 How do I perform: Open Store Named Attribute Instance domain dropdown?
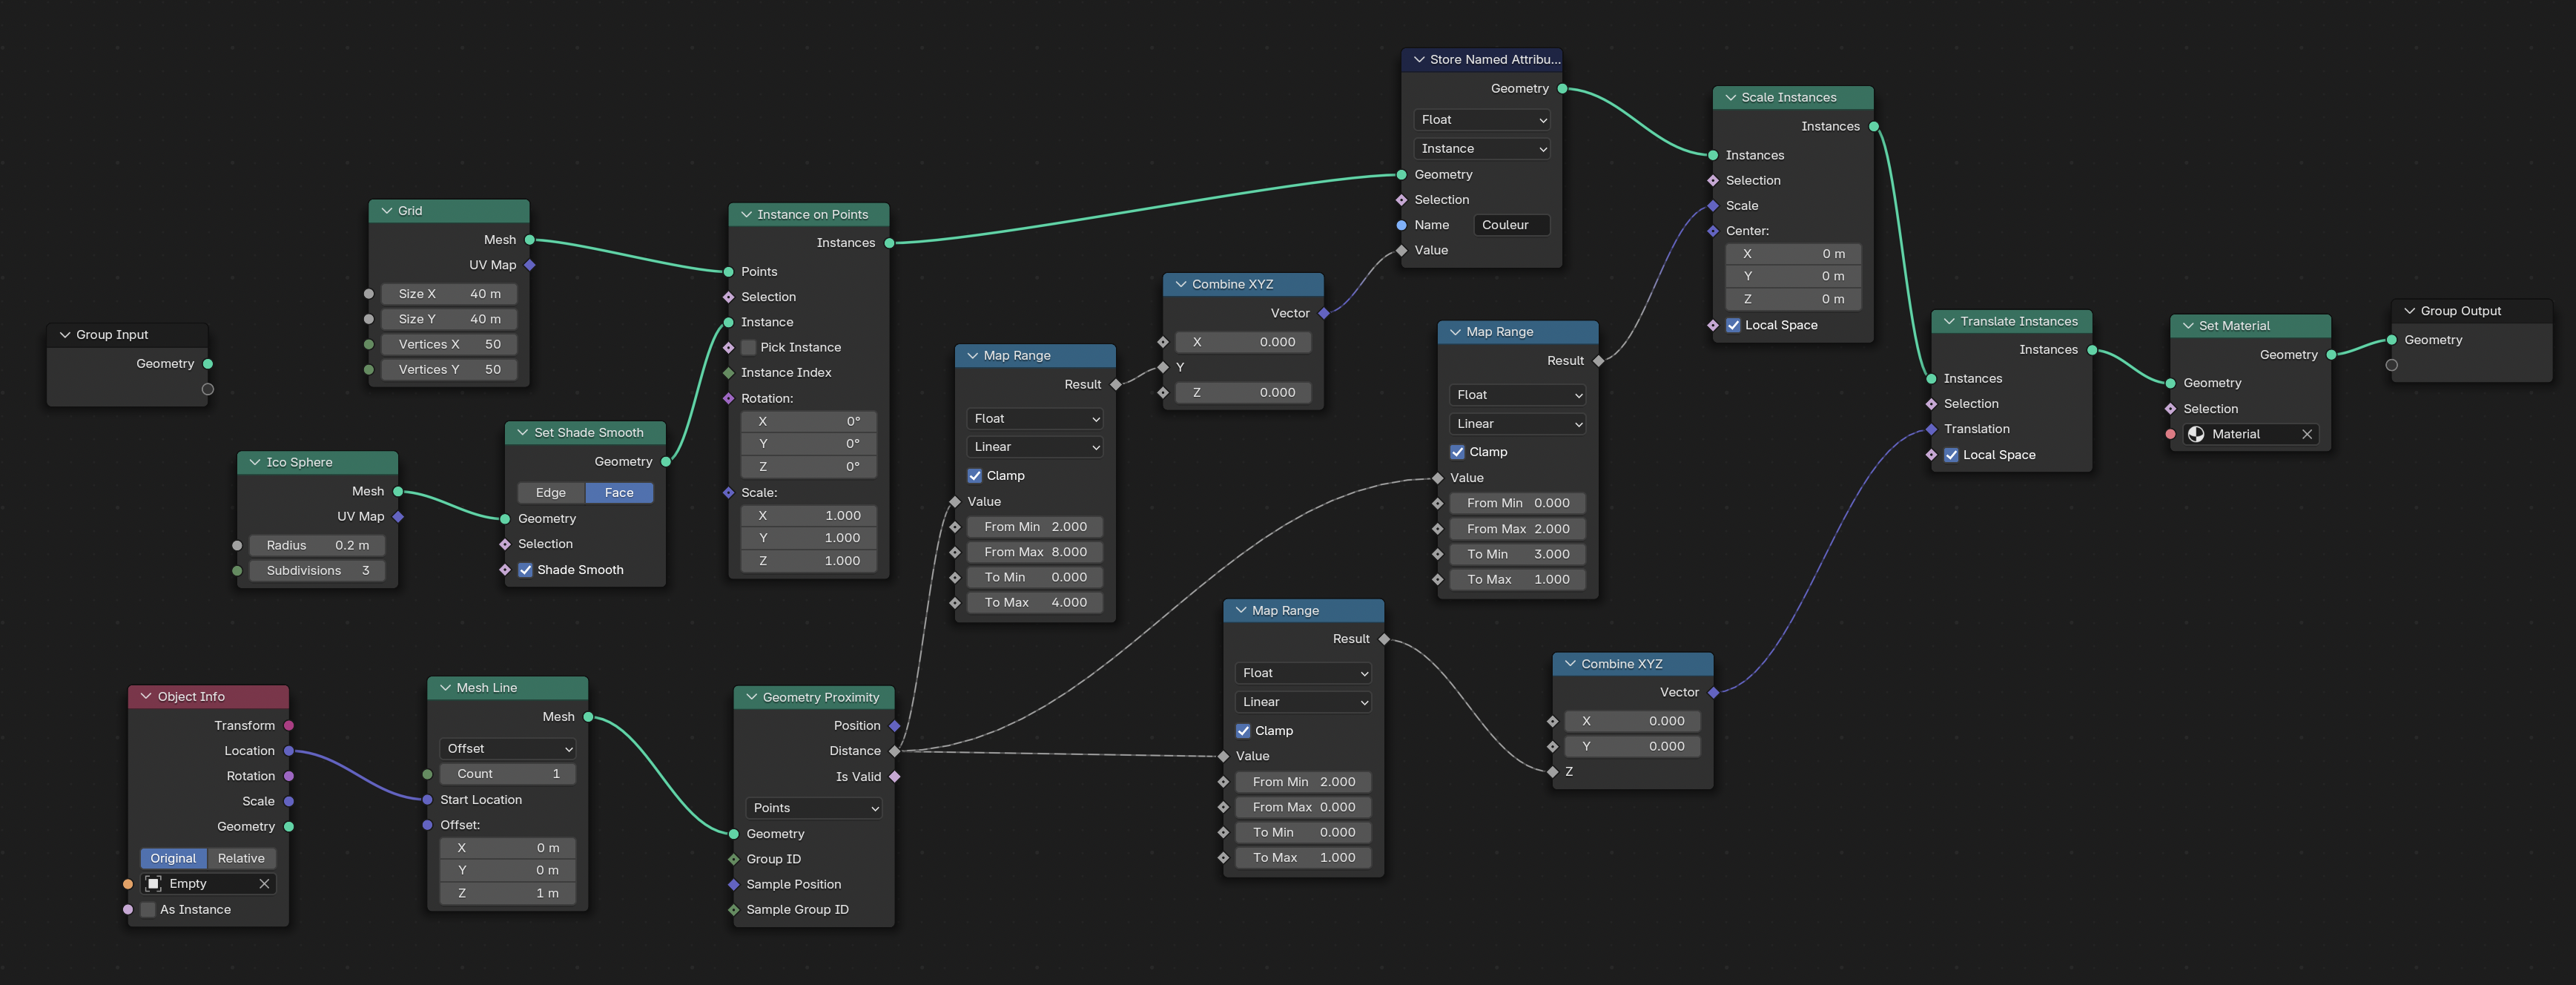coord(1482,148)
